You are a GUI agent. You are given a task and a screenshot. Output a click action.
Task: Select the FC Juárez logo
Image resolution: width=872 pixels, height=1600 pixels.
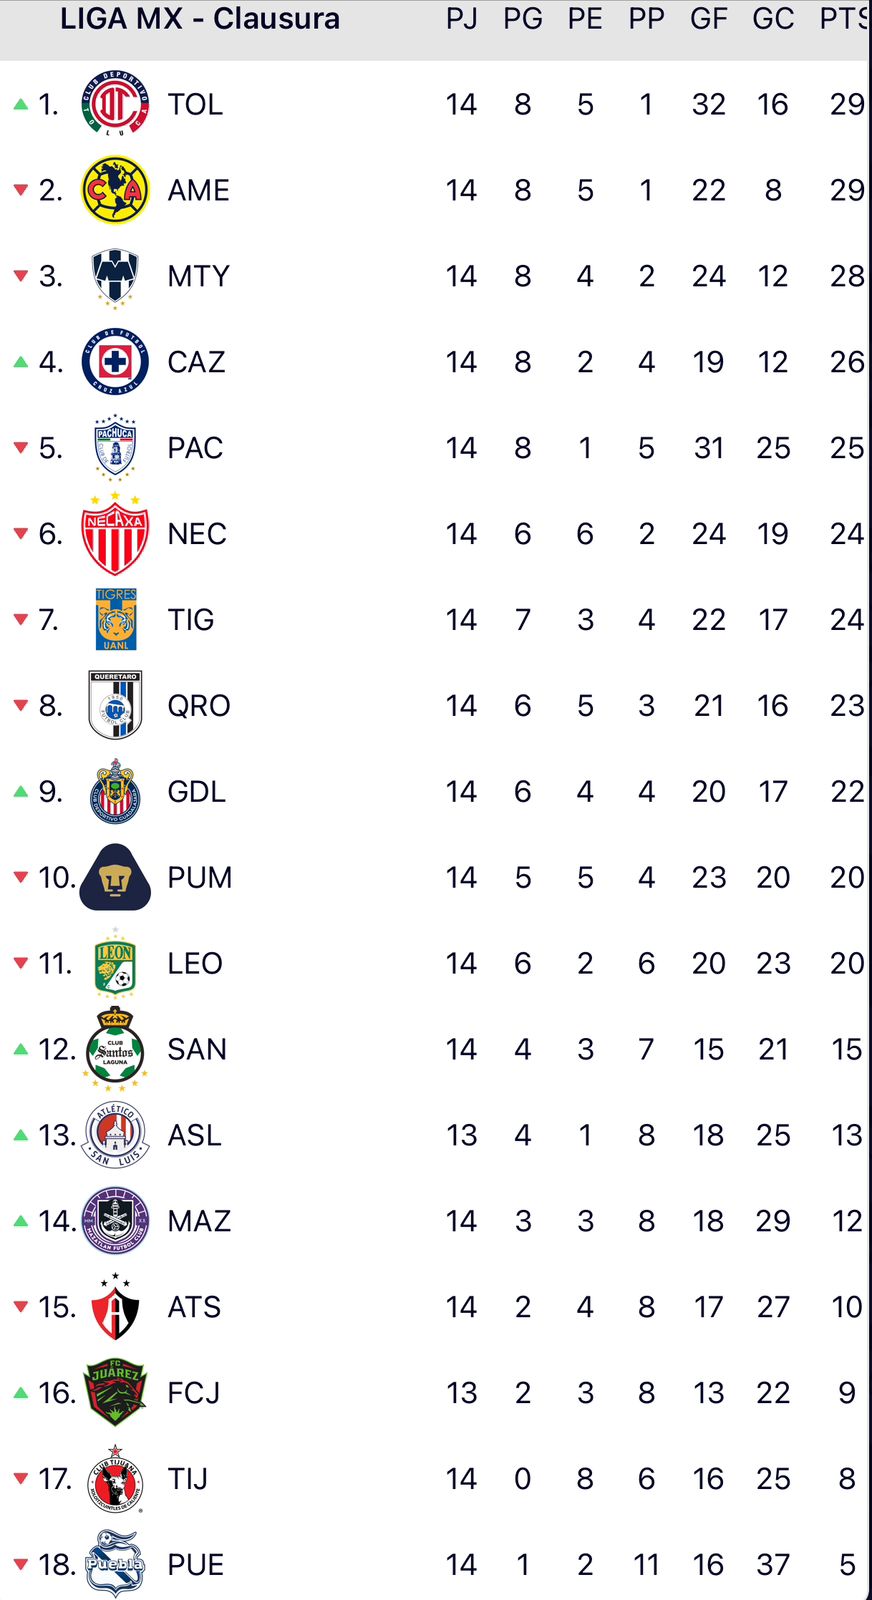tap(115, 1392)
